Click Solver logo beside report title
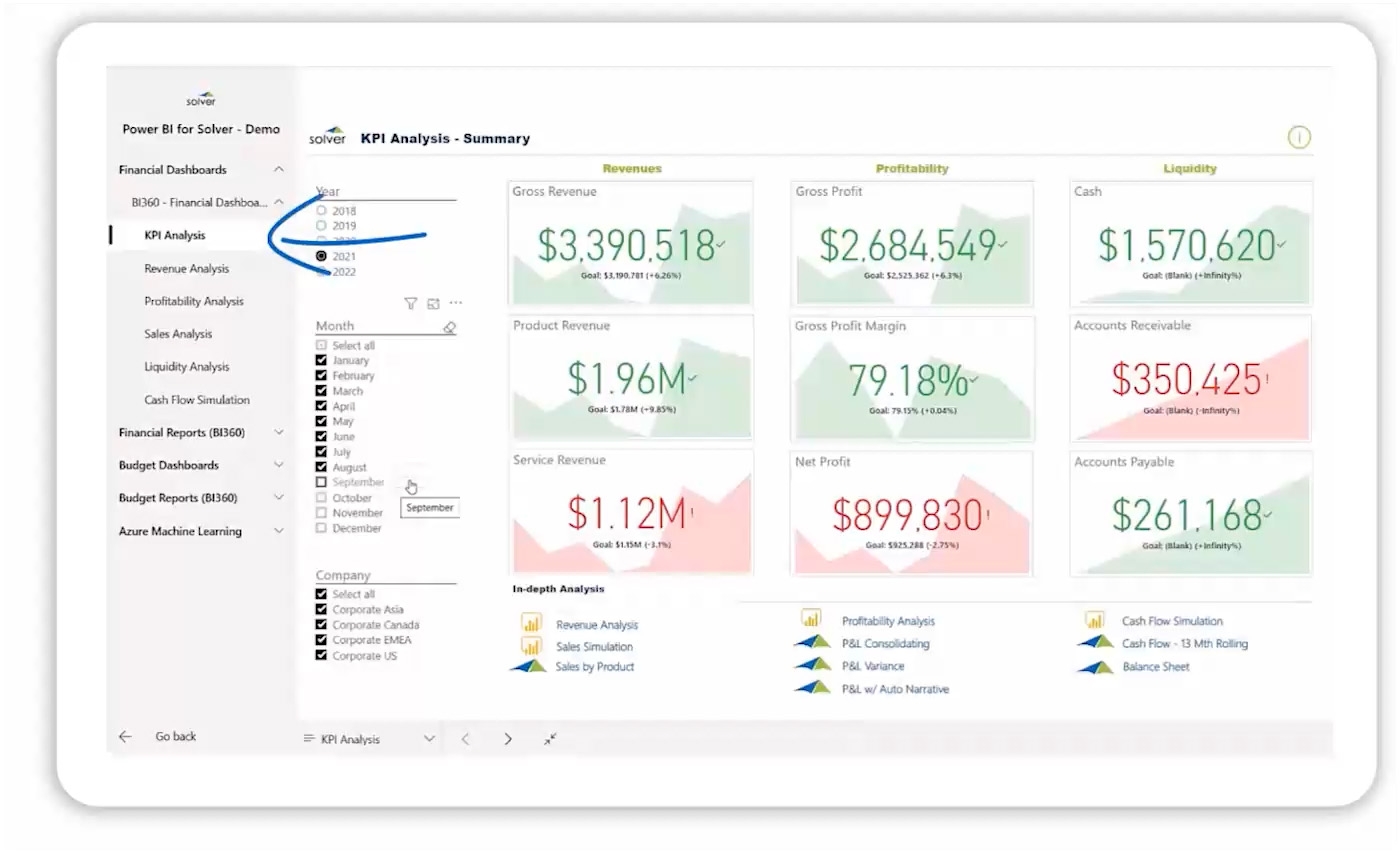This screenshot has width=1400, height=856. tap(327, 136)
